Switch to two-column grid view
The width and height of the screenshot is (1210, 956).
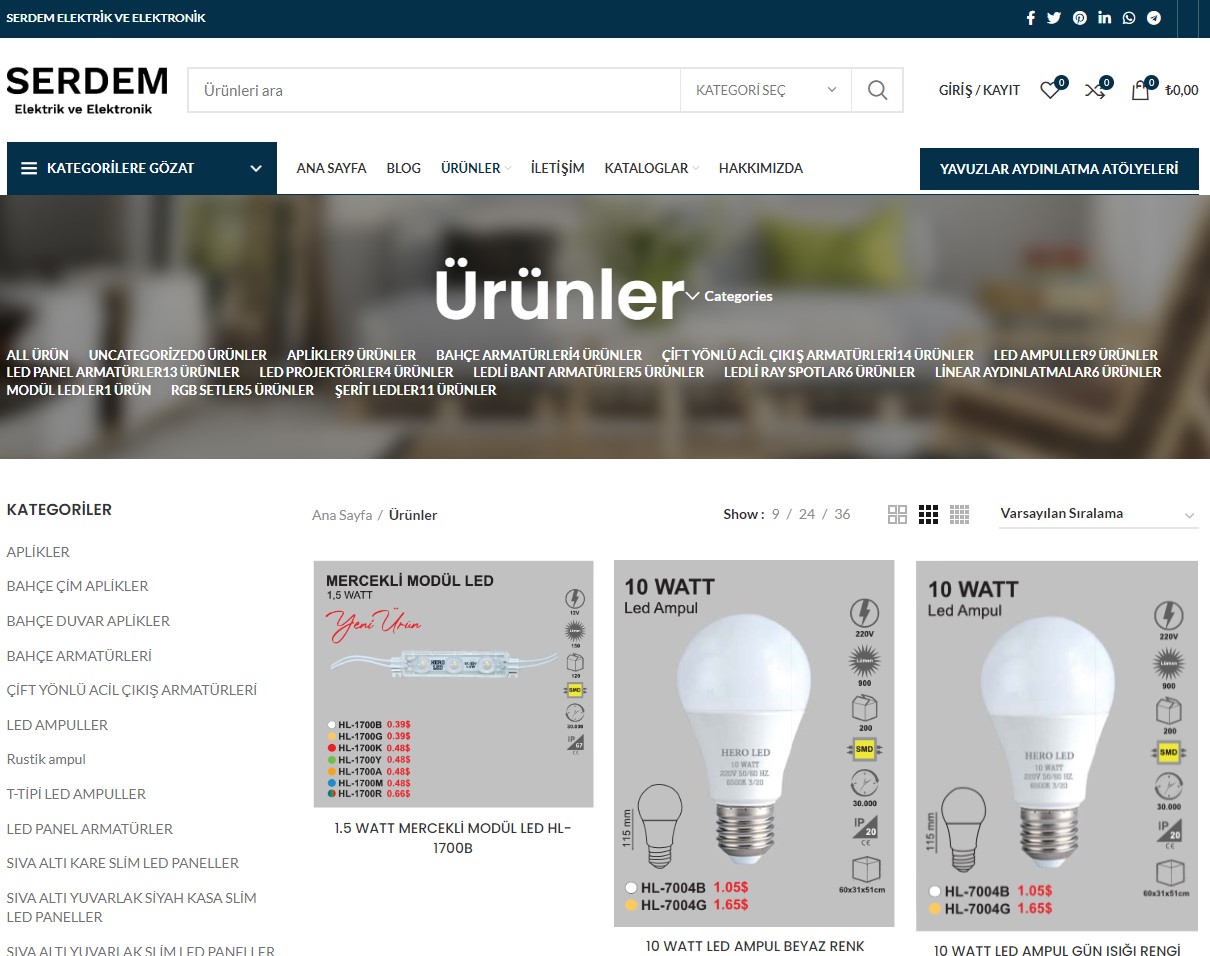[x=897, y=515]
